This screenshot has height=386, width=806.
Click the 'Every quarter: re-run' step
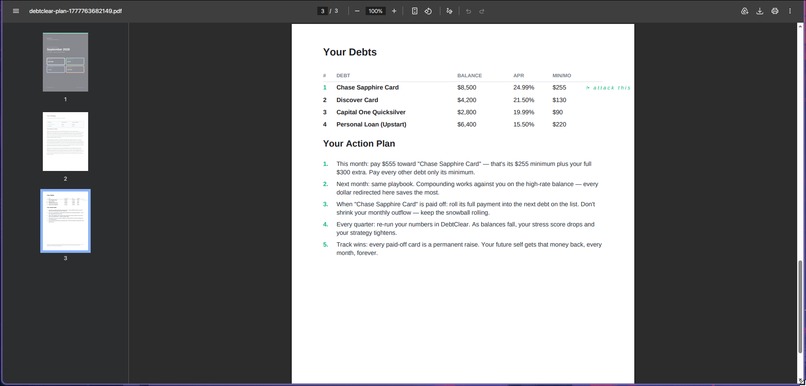click(x=466, y=229)
